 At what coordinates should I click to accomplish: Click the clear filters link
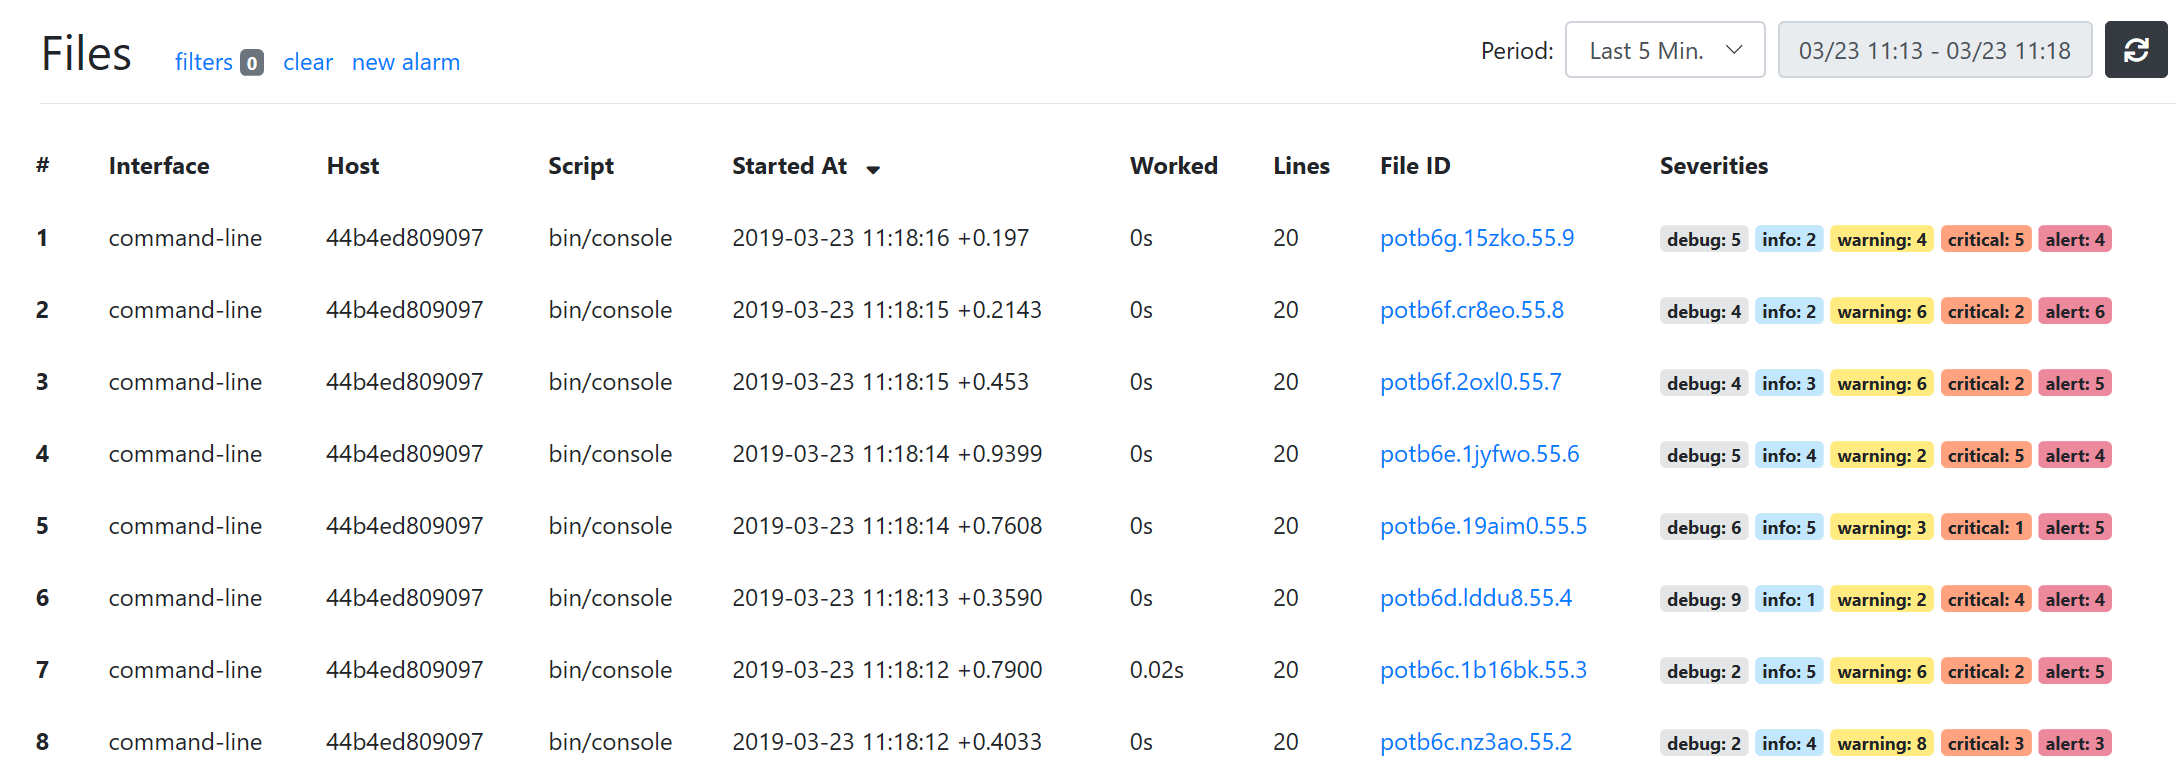(x=308, y=62)
